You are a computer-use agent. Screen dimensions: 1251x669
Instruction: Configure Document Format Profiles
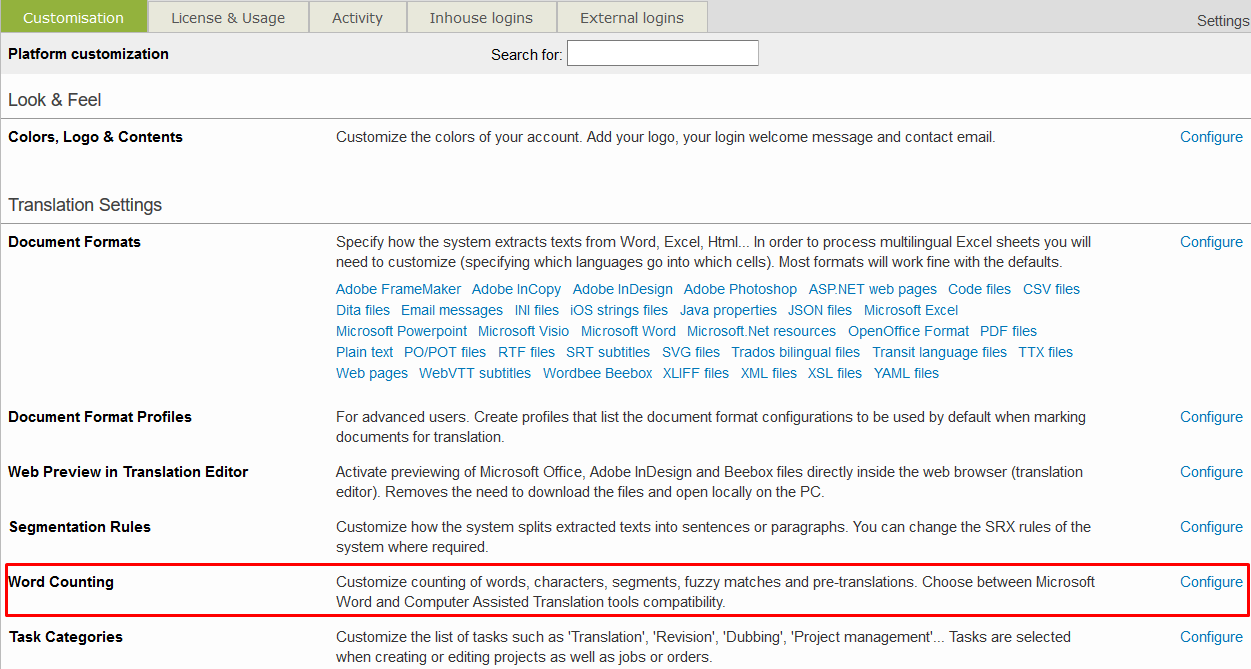click(1211, 417)
